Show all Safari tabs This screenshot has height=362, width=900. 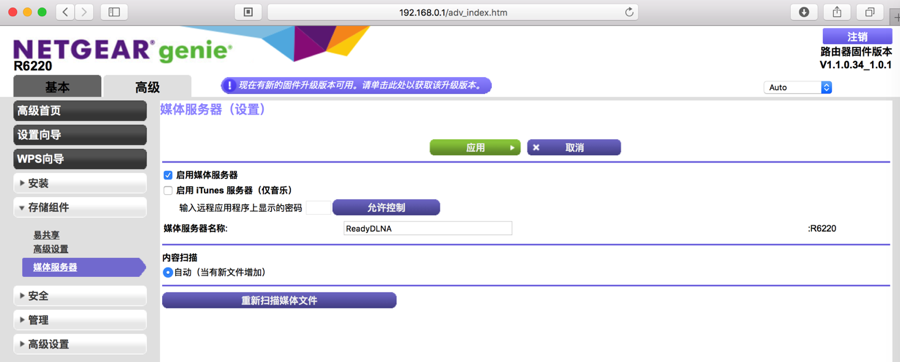(x=870, y=12)
